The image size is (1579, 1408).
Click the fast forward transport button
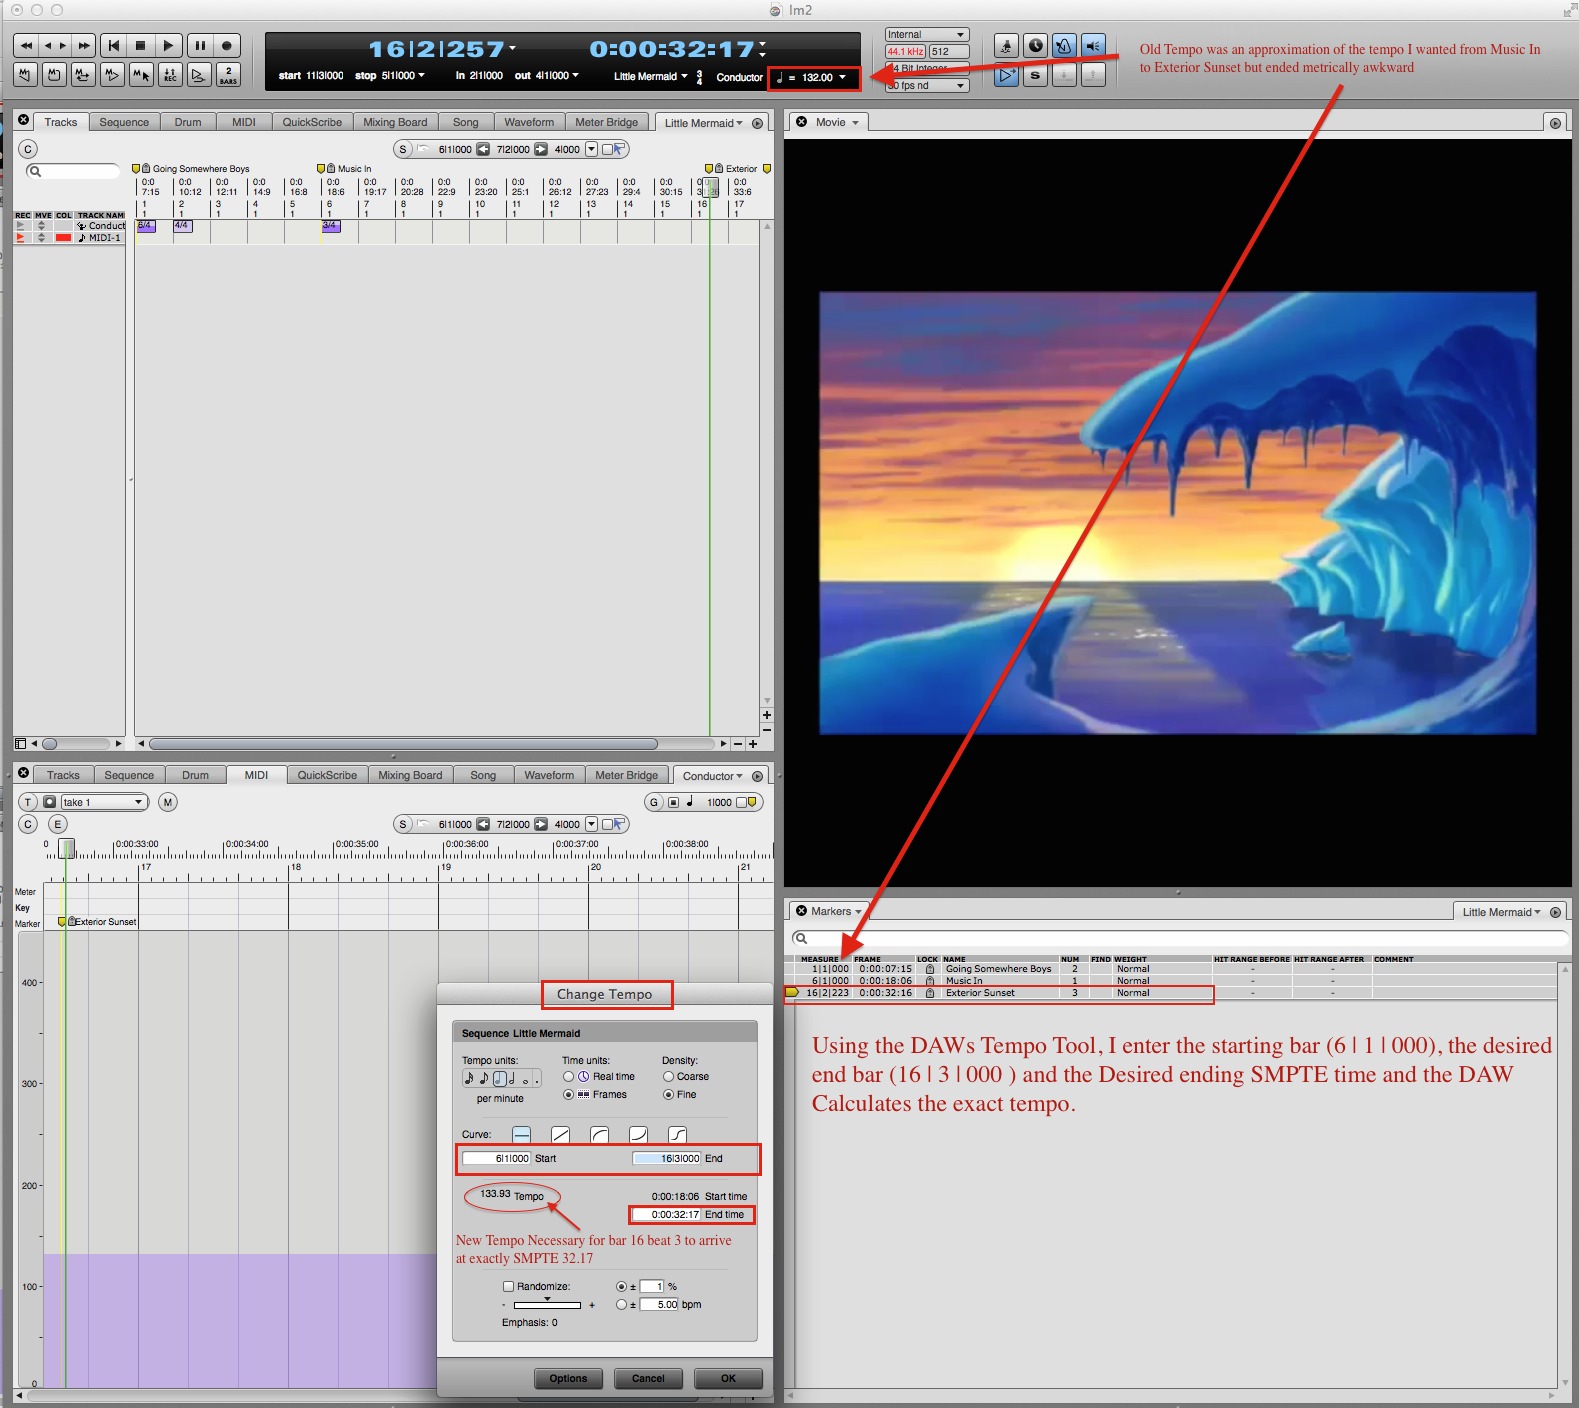coord(84,45)
